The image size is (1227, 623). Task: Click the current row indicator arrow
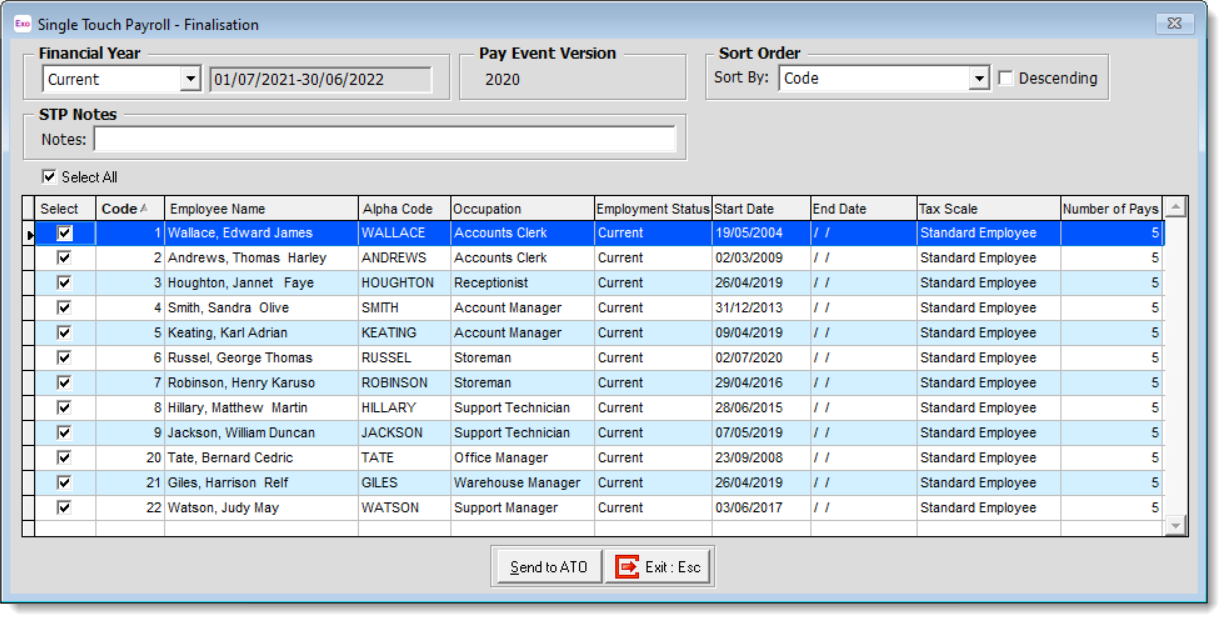pyautogui.click(x=29, y=234)
